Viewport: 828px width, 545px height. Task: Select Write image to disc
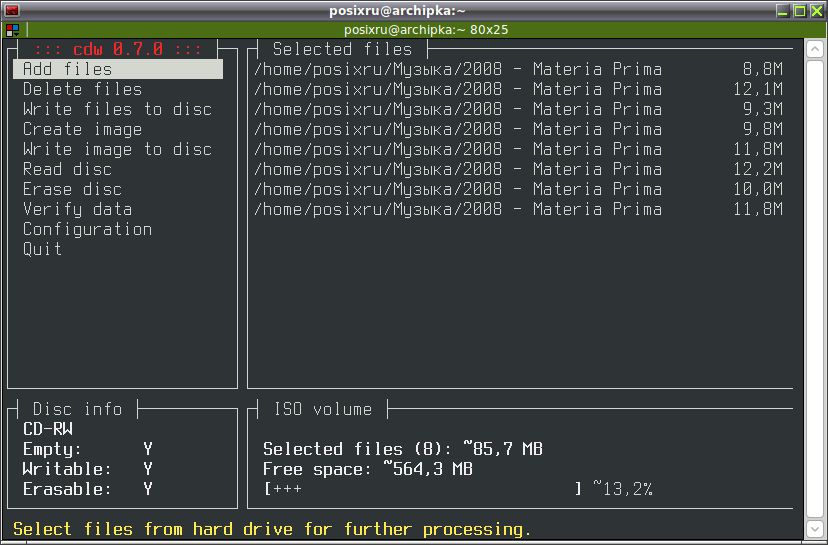tap(117, 149)
